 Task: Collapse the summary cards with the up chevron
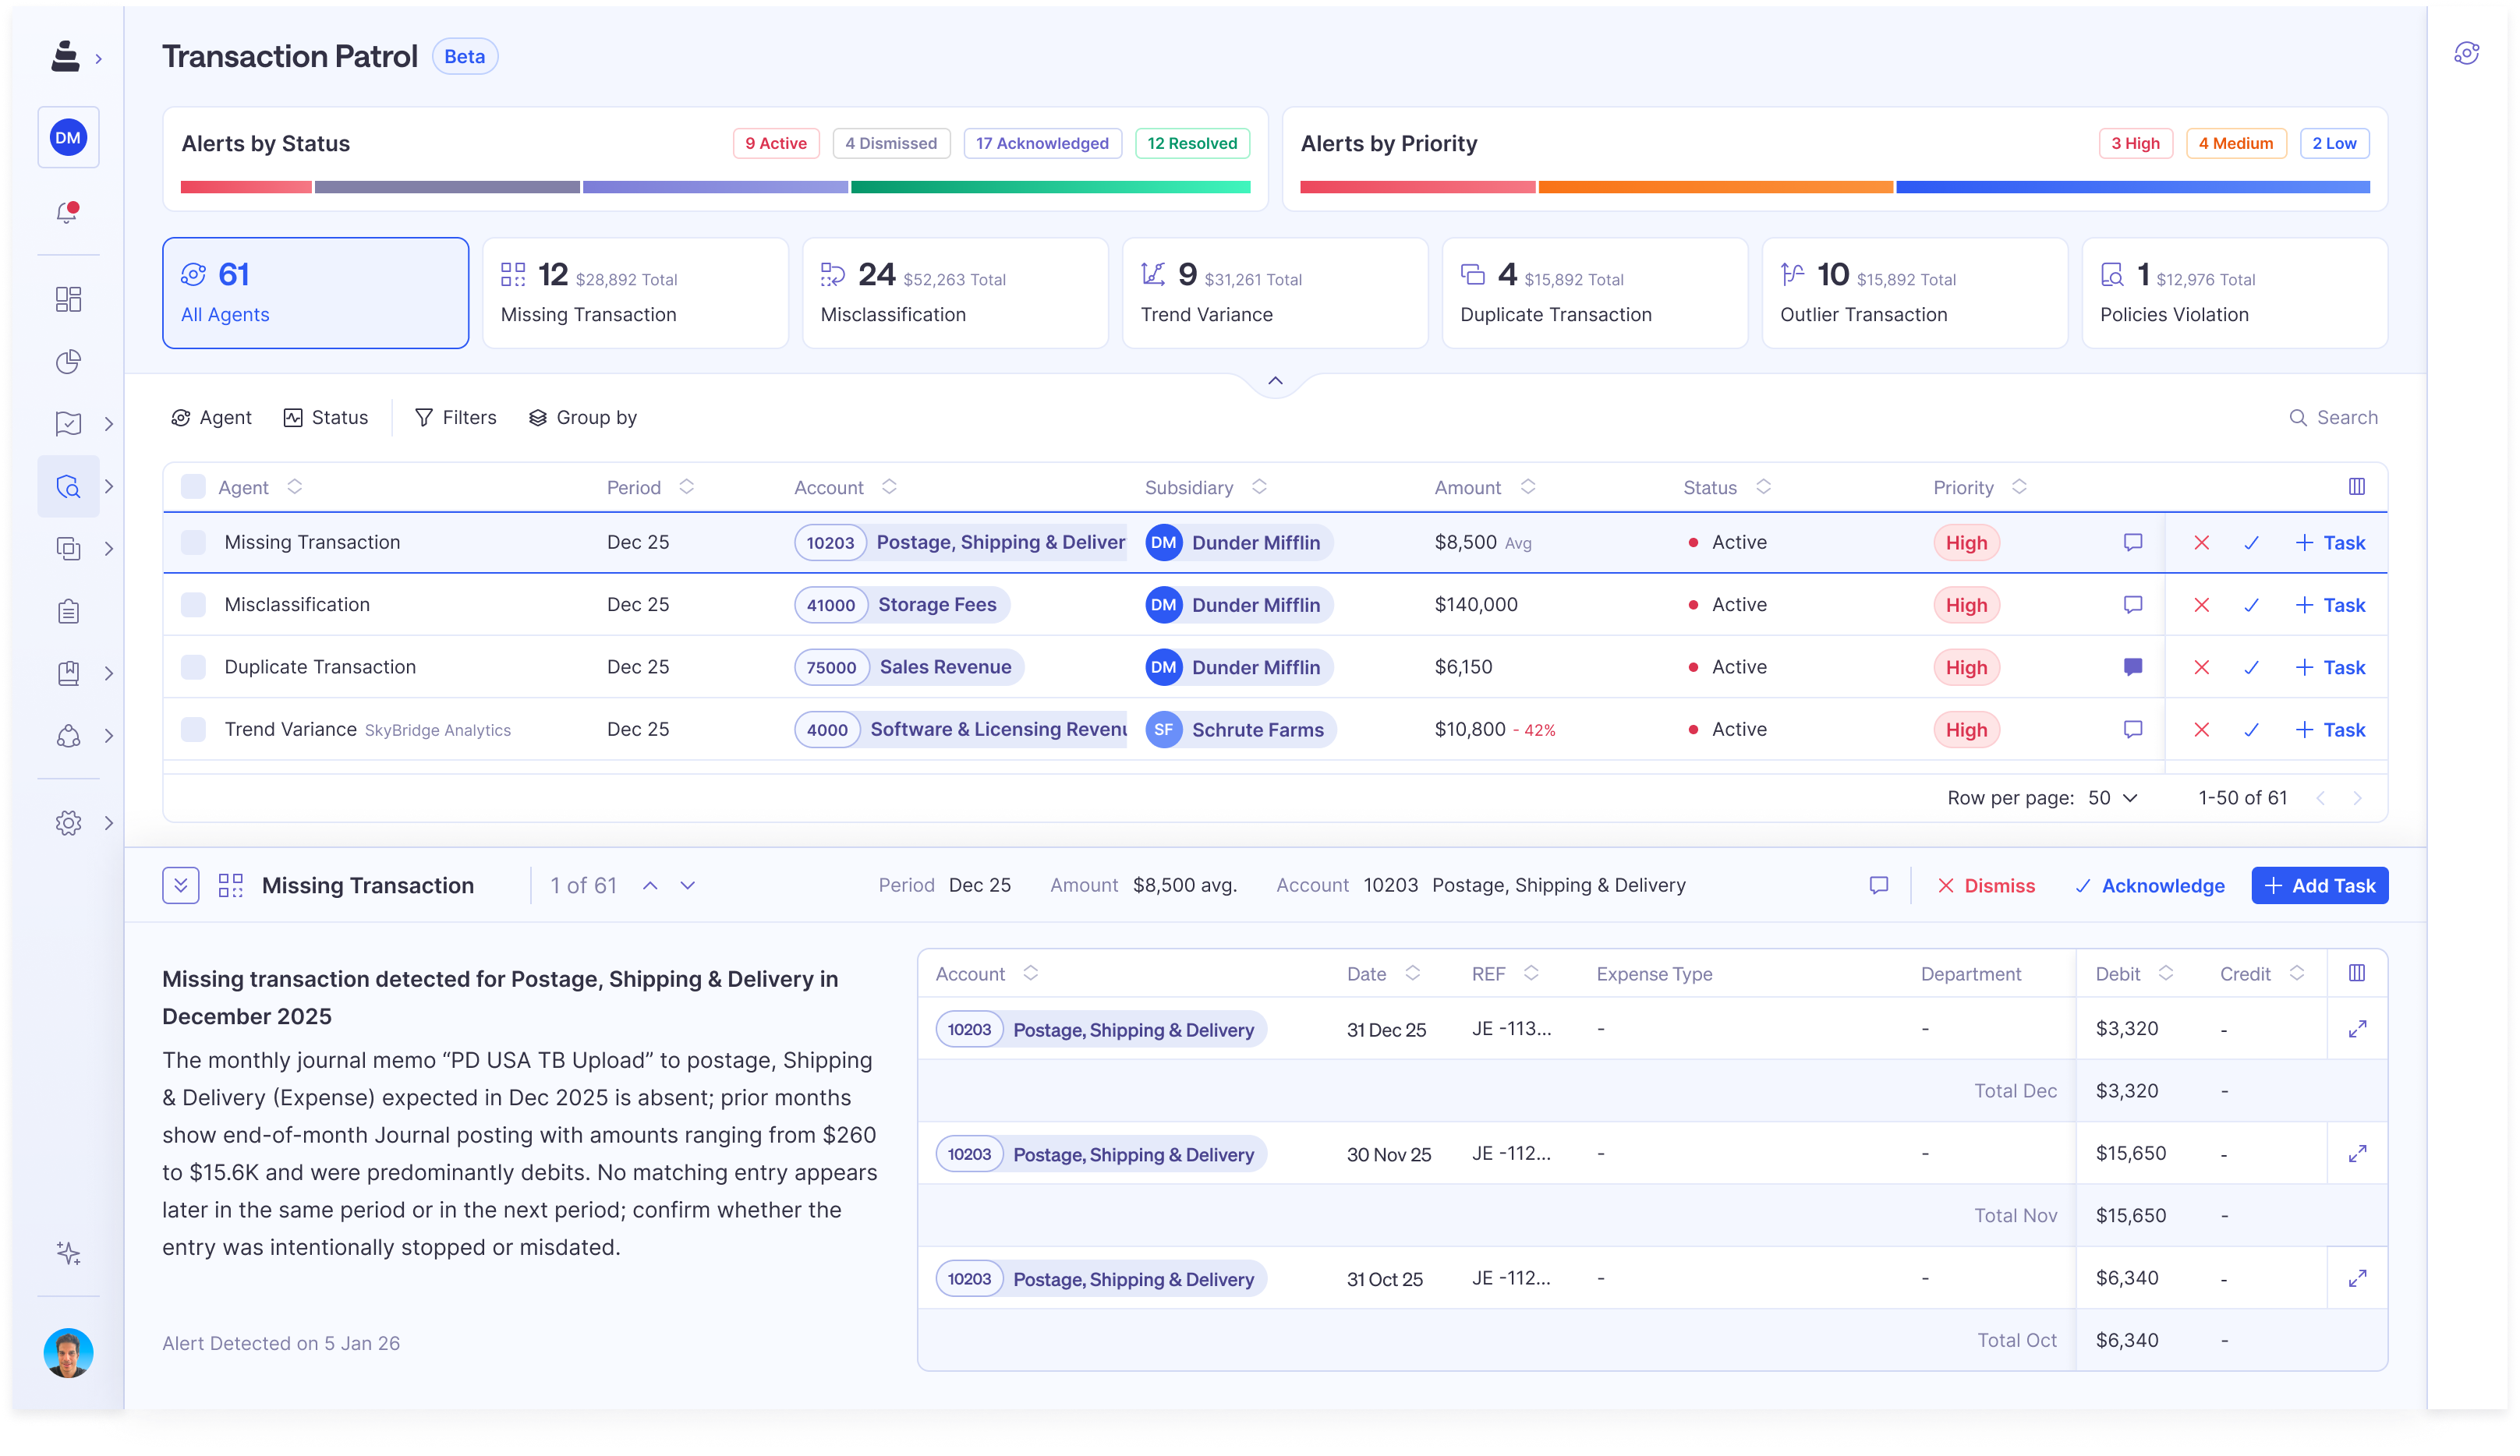1275,381
